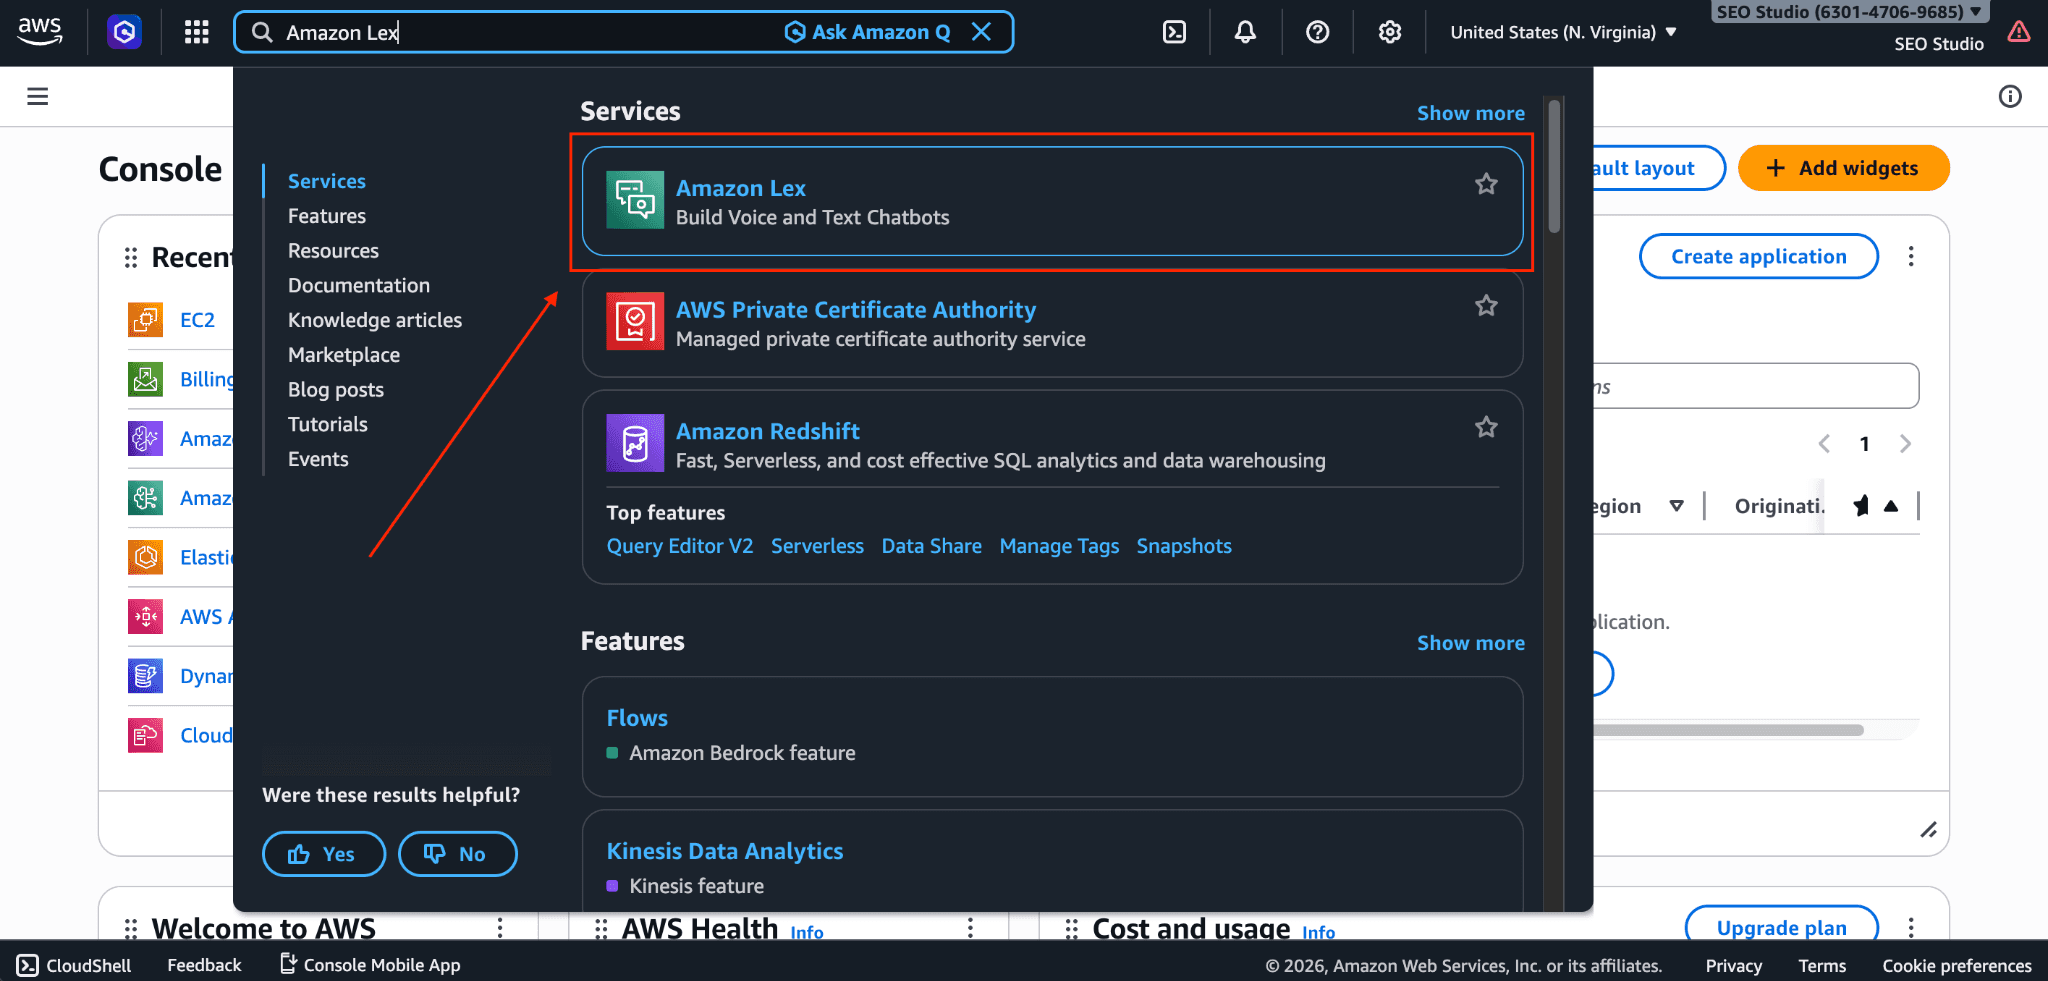Toggle the hamburger navigation menu
This screenshot has height=981, width=2048.
pos(38,96)
